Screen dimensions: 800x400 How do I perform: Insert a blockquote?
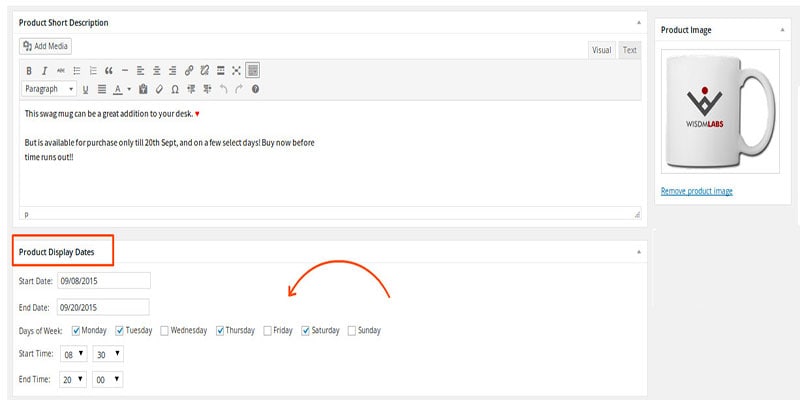[109, 71]
